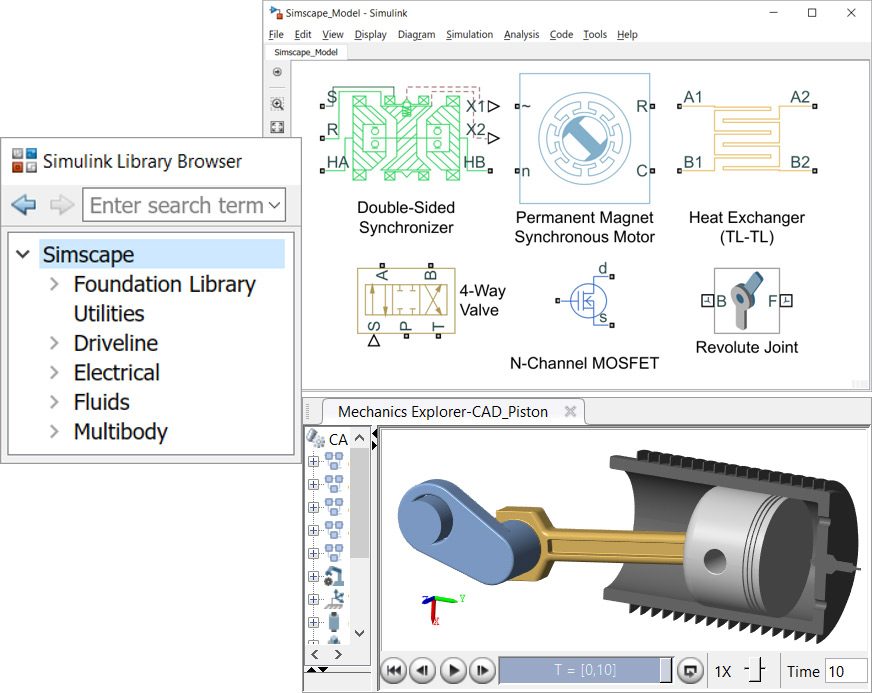Image resolution: width=872 pixels, height=693 pixels.
Task: Rewind animation to the start
Action: pos(394,670)
